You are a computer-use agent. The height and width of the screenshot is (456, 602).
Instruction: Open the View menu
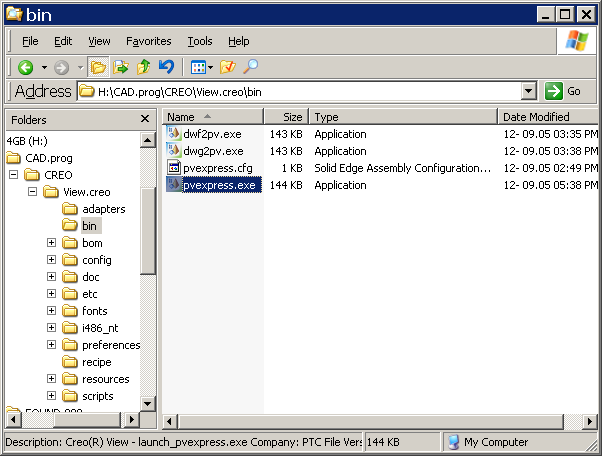click(x=99, y=41)
